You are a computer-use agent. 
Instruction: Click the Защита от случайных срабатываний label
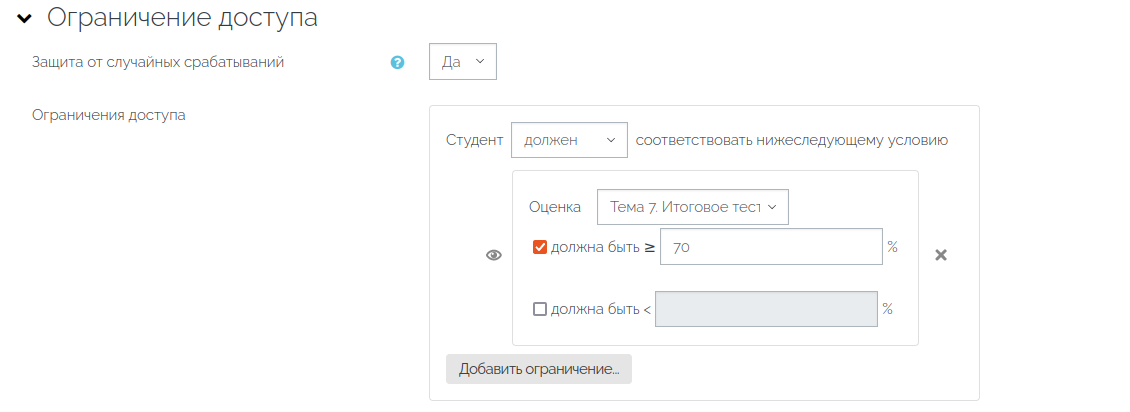[x=158, y=62]
